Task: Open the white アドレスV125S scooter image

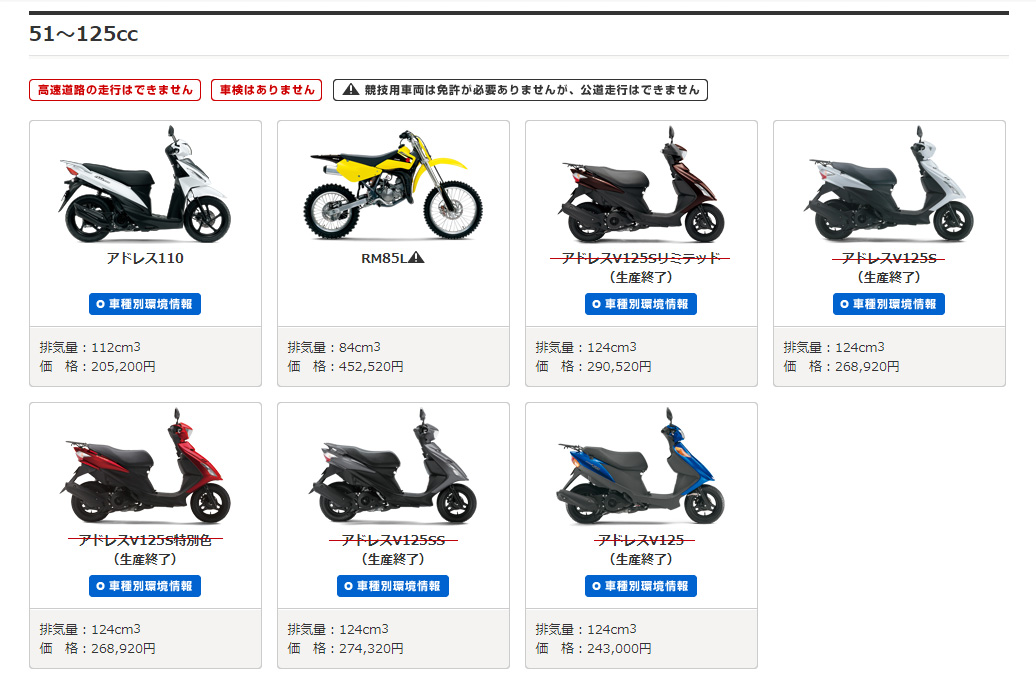Action: coord(889,184)
